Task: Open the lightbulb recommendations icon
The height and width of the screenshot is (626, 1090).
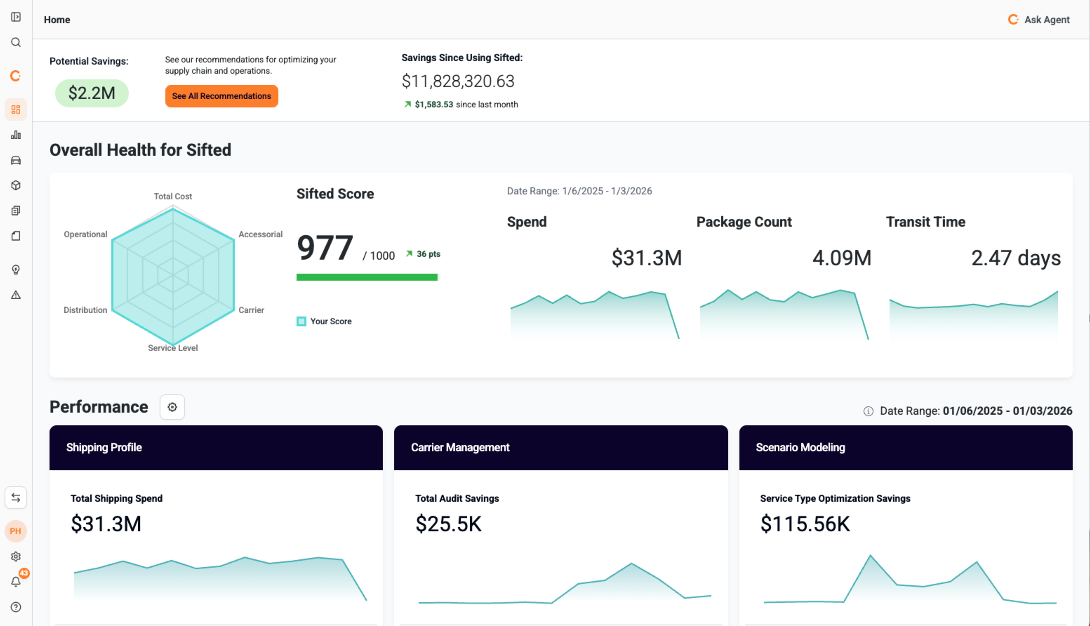Action: click(16, 270)
